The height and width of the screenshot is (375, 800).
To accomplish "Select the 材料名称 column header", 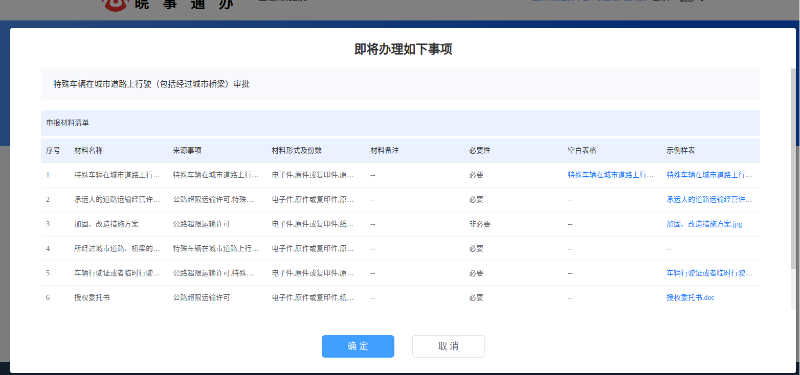I will tap(88, 151).
